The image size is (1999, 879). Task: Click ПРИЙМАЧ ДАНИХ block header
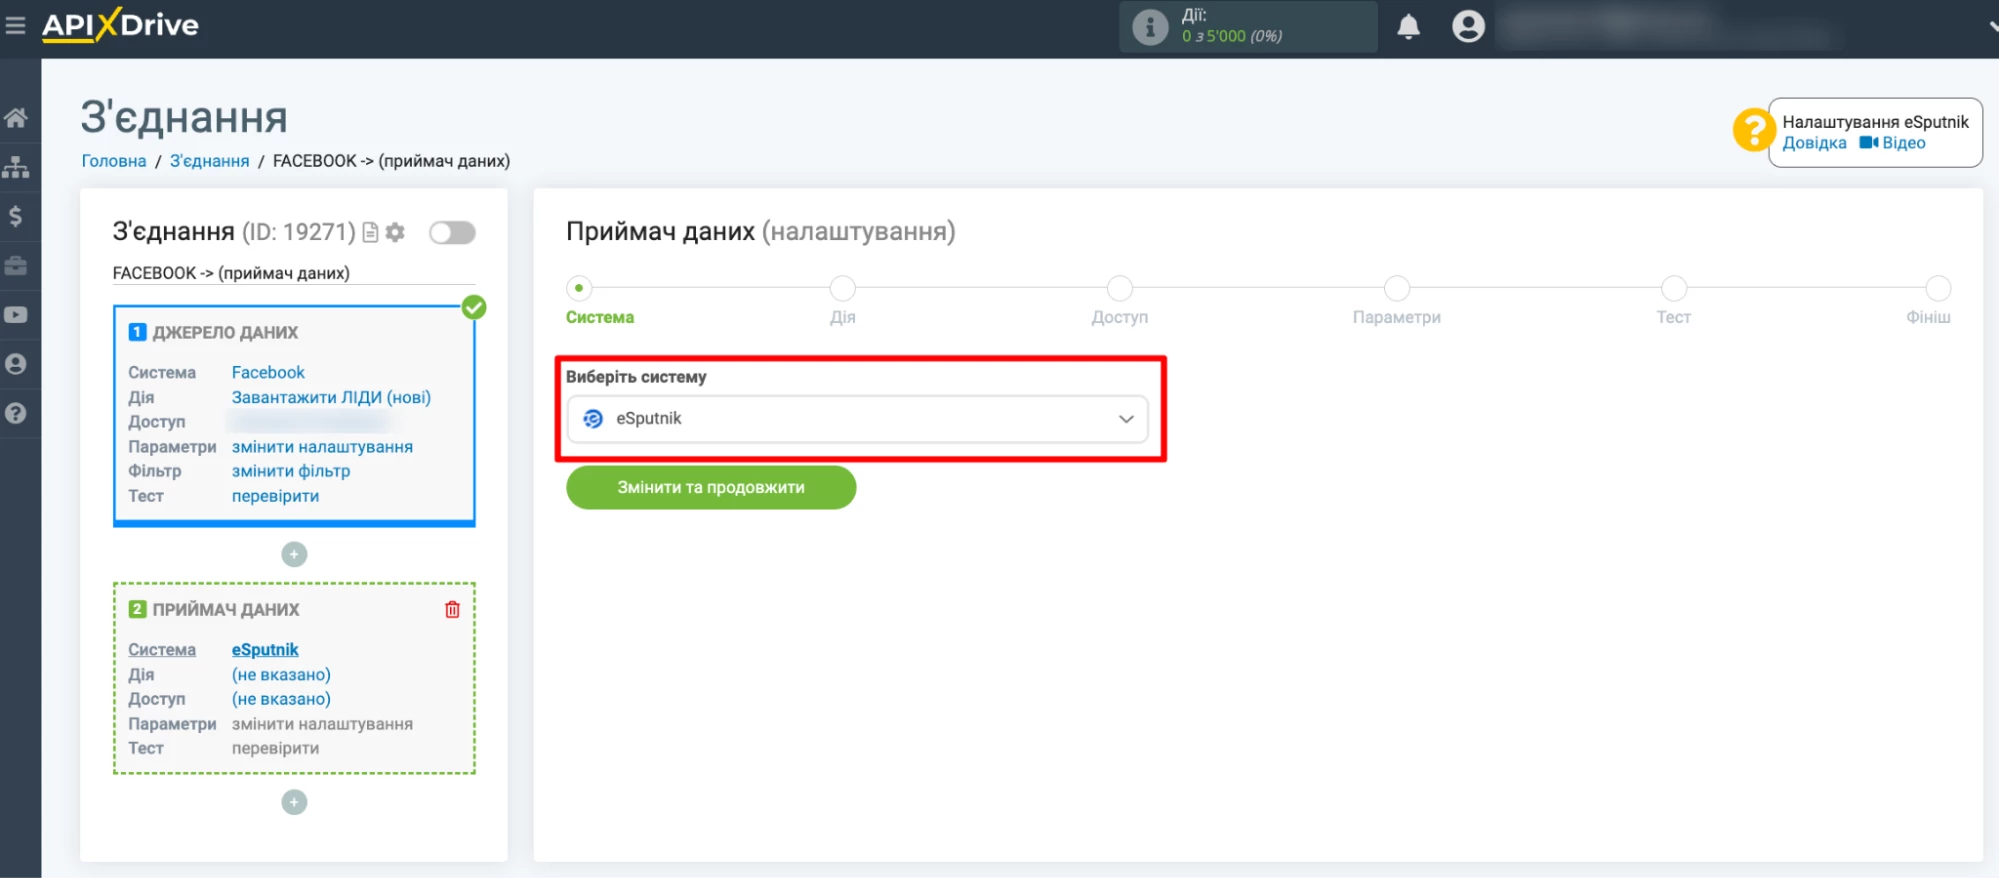pos(225,609)
